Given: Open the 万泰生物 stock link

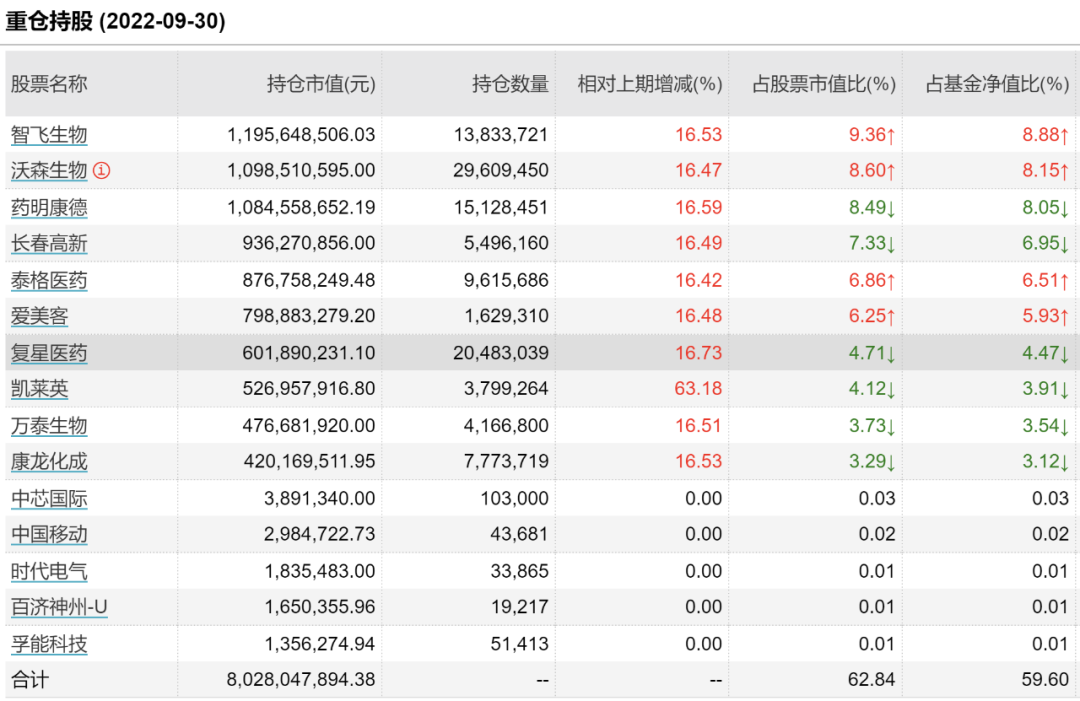Looking at the screenshot, I should [49, 426].
